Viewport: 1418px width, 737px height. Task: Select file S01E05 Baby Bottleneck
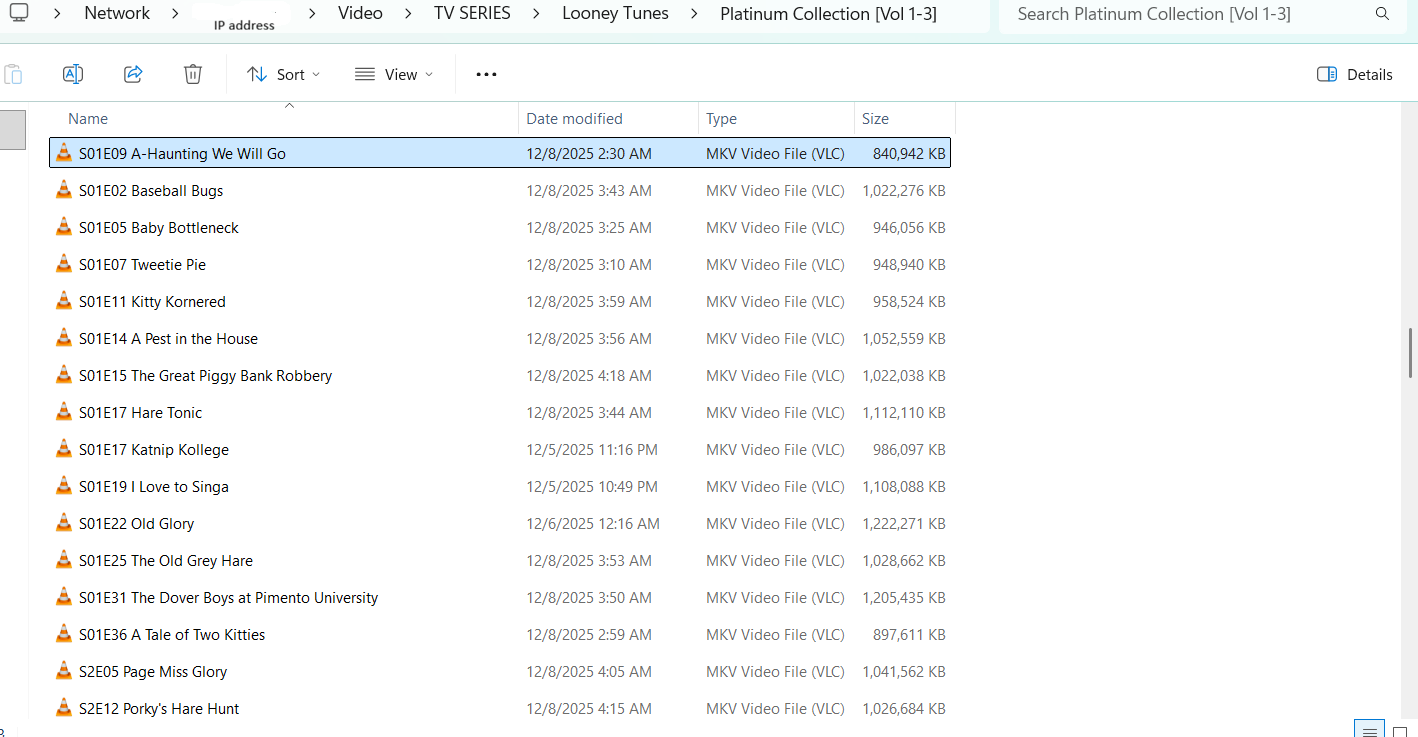click(x=500, y=227)
